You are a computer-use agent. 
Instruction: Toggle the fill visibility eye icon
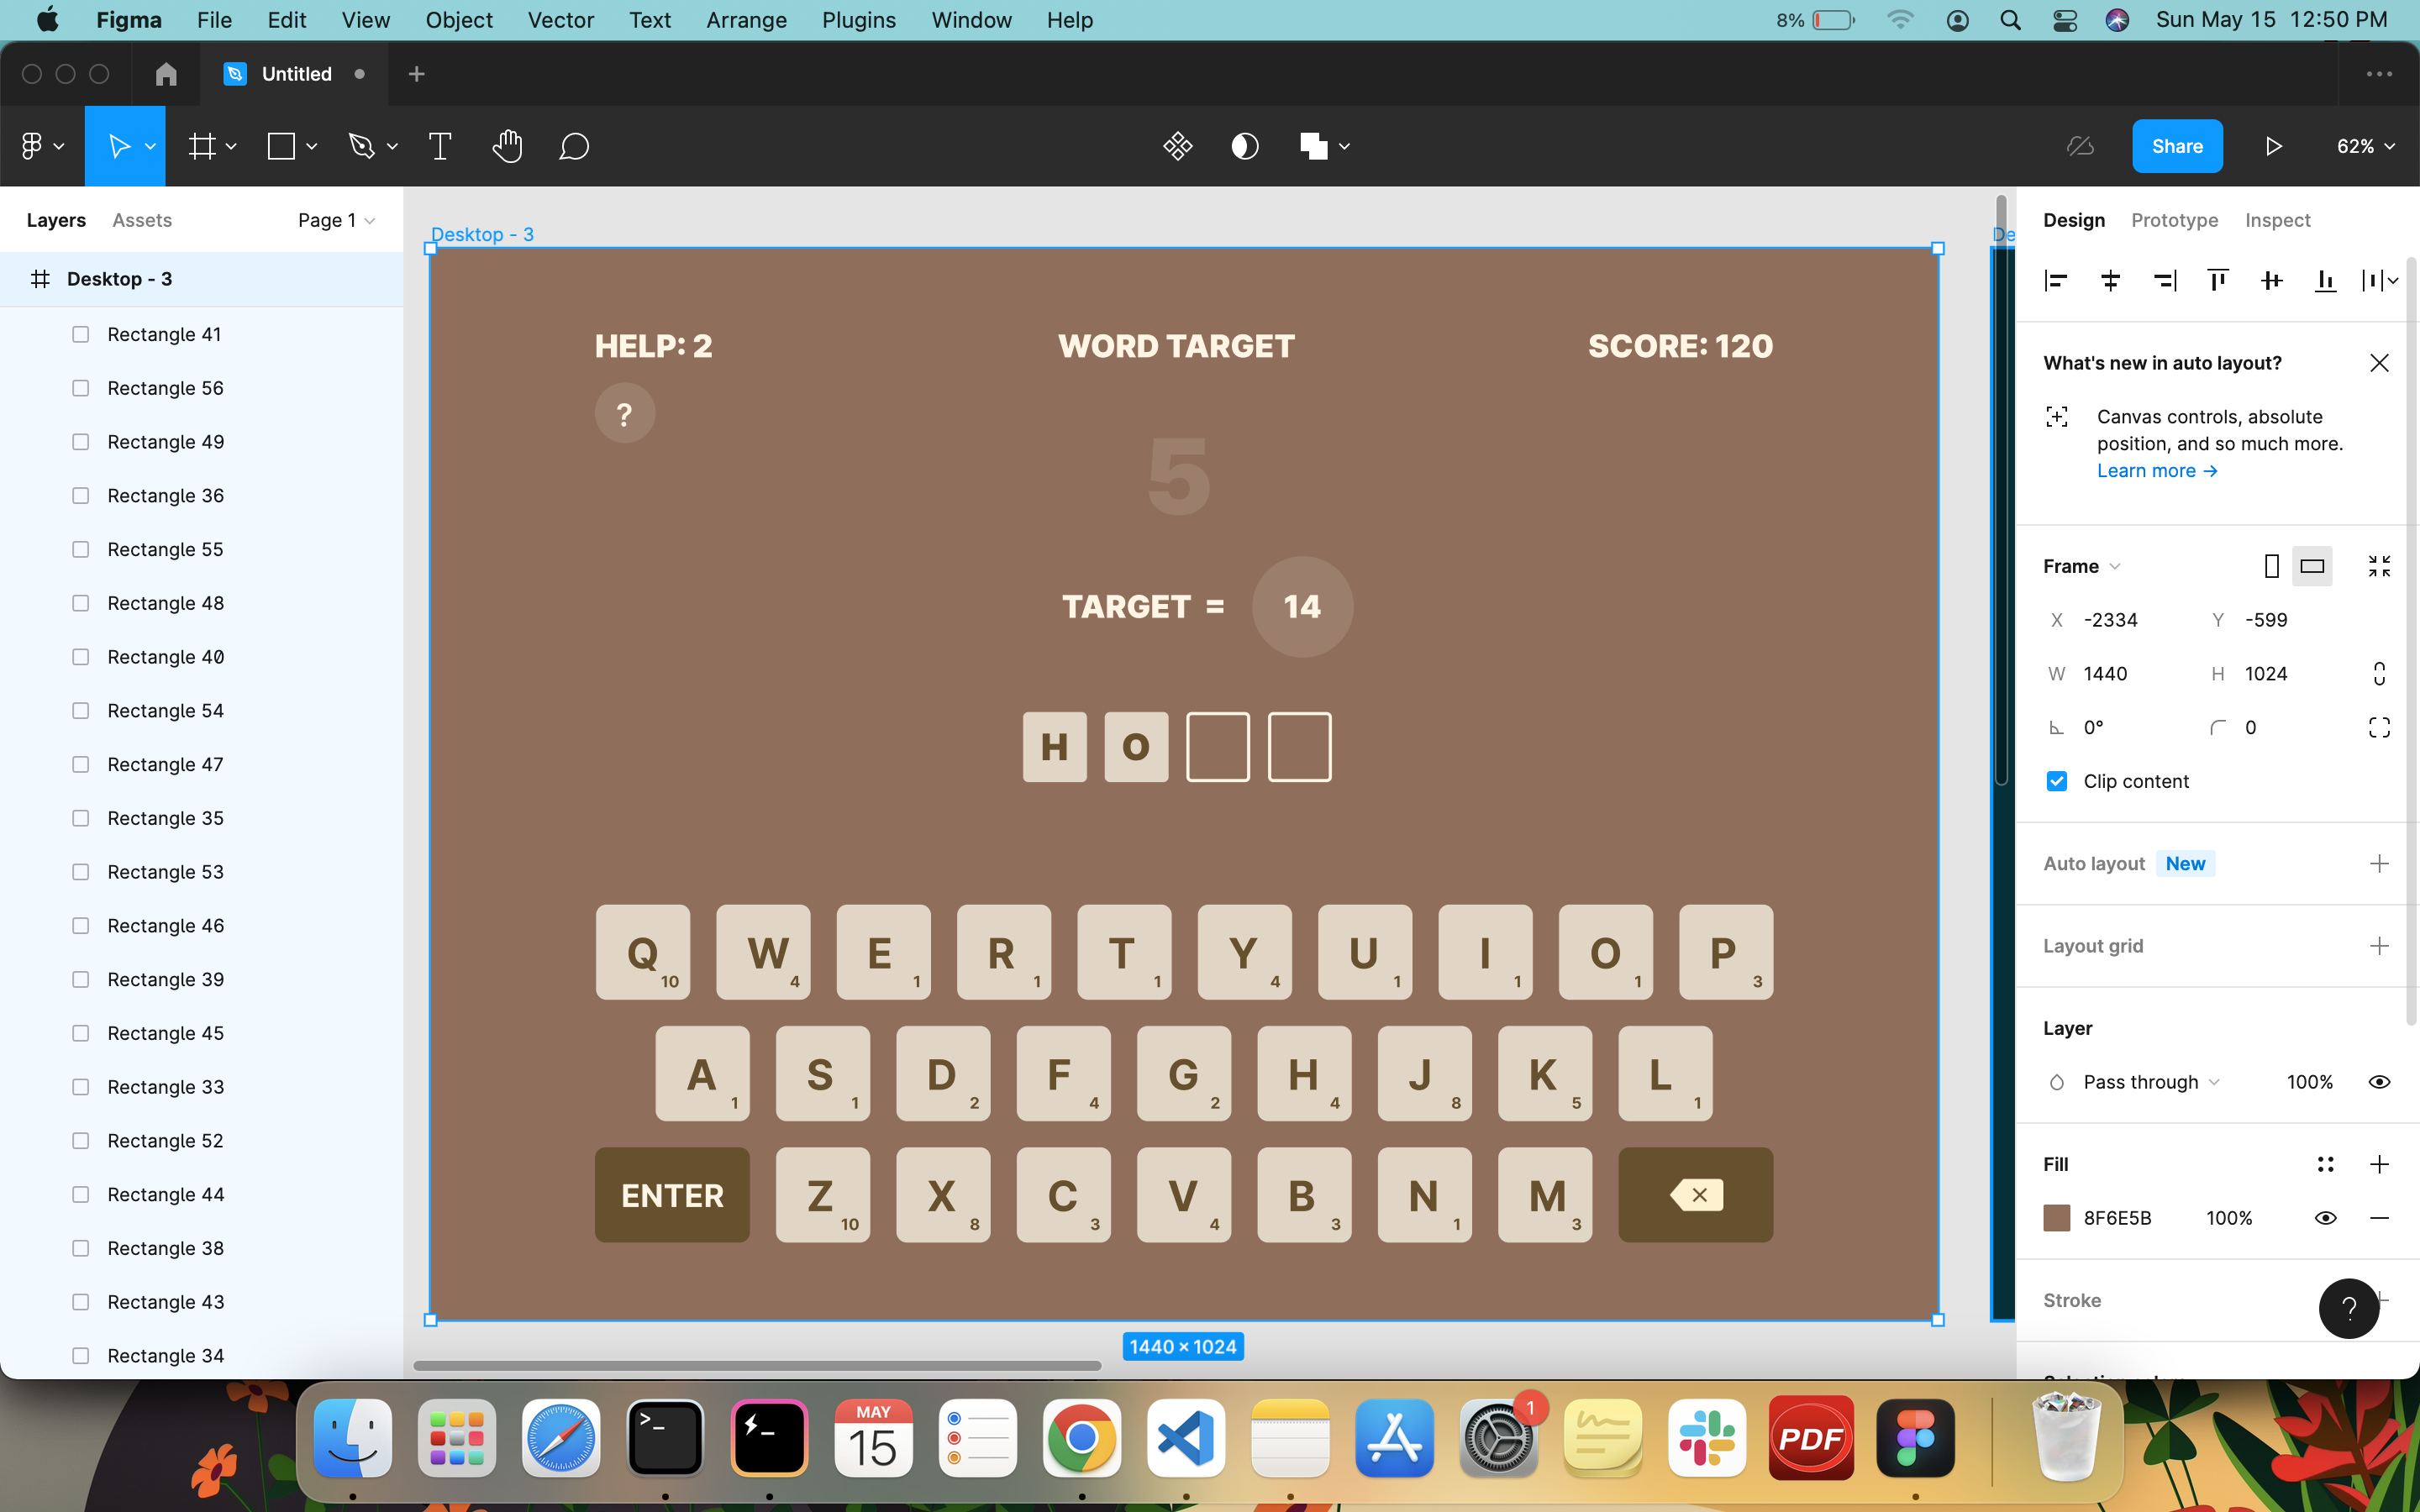coord(2325,1218)
